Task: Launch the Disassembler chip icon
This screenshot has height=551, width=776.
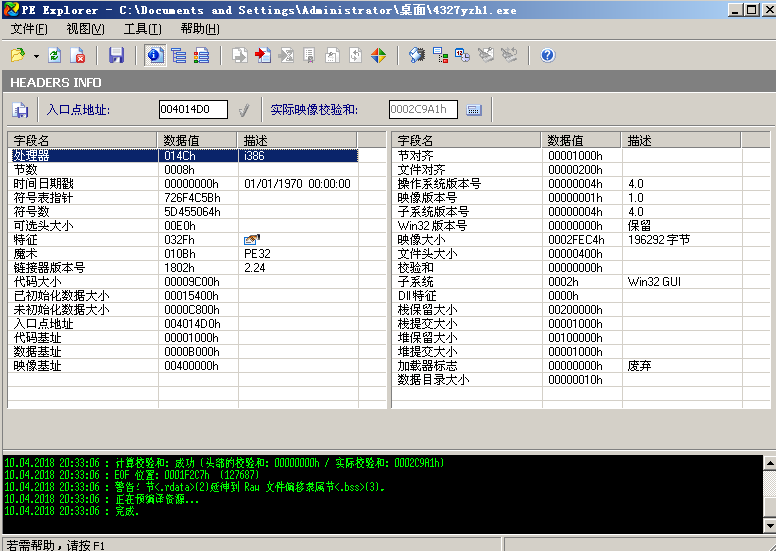Action: click(417, 55)
